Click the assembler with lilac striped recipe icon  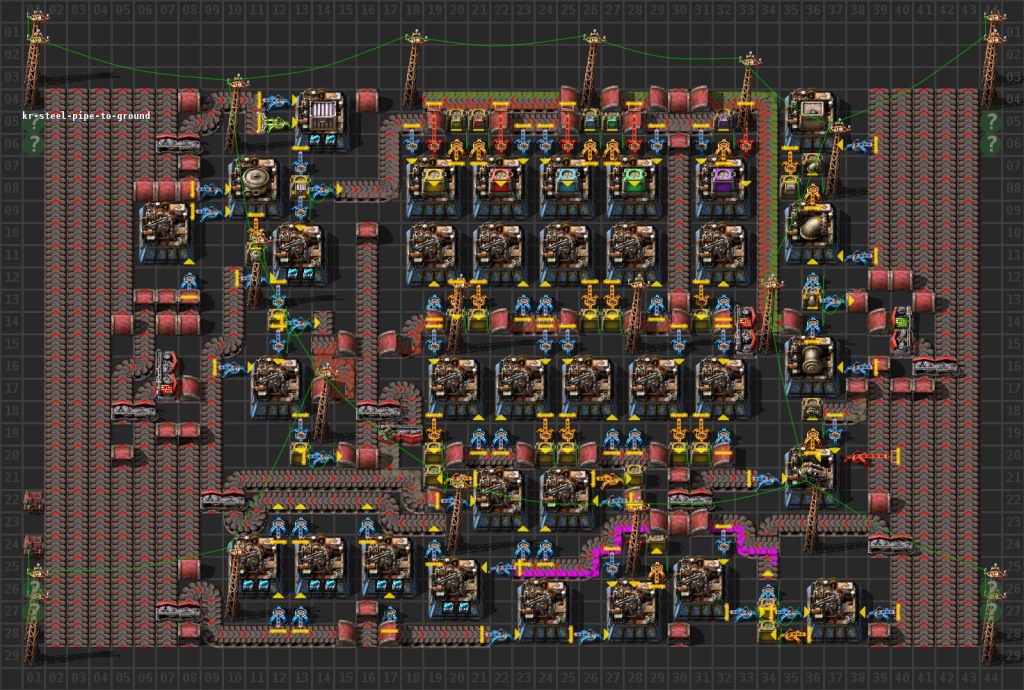click(322, 119)
